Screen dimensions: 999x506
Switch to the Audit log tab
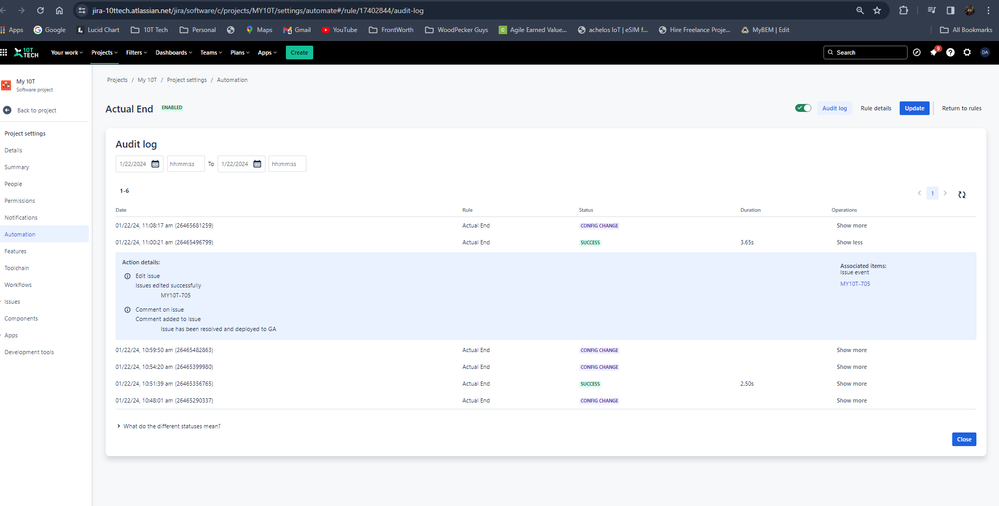834,108
